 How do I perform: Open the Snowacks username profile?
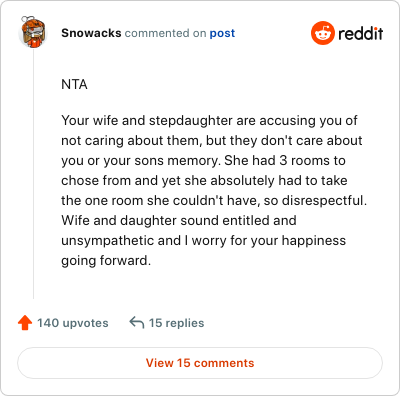click(91, 33)
